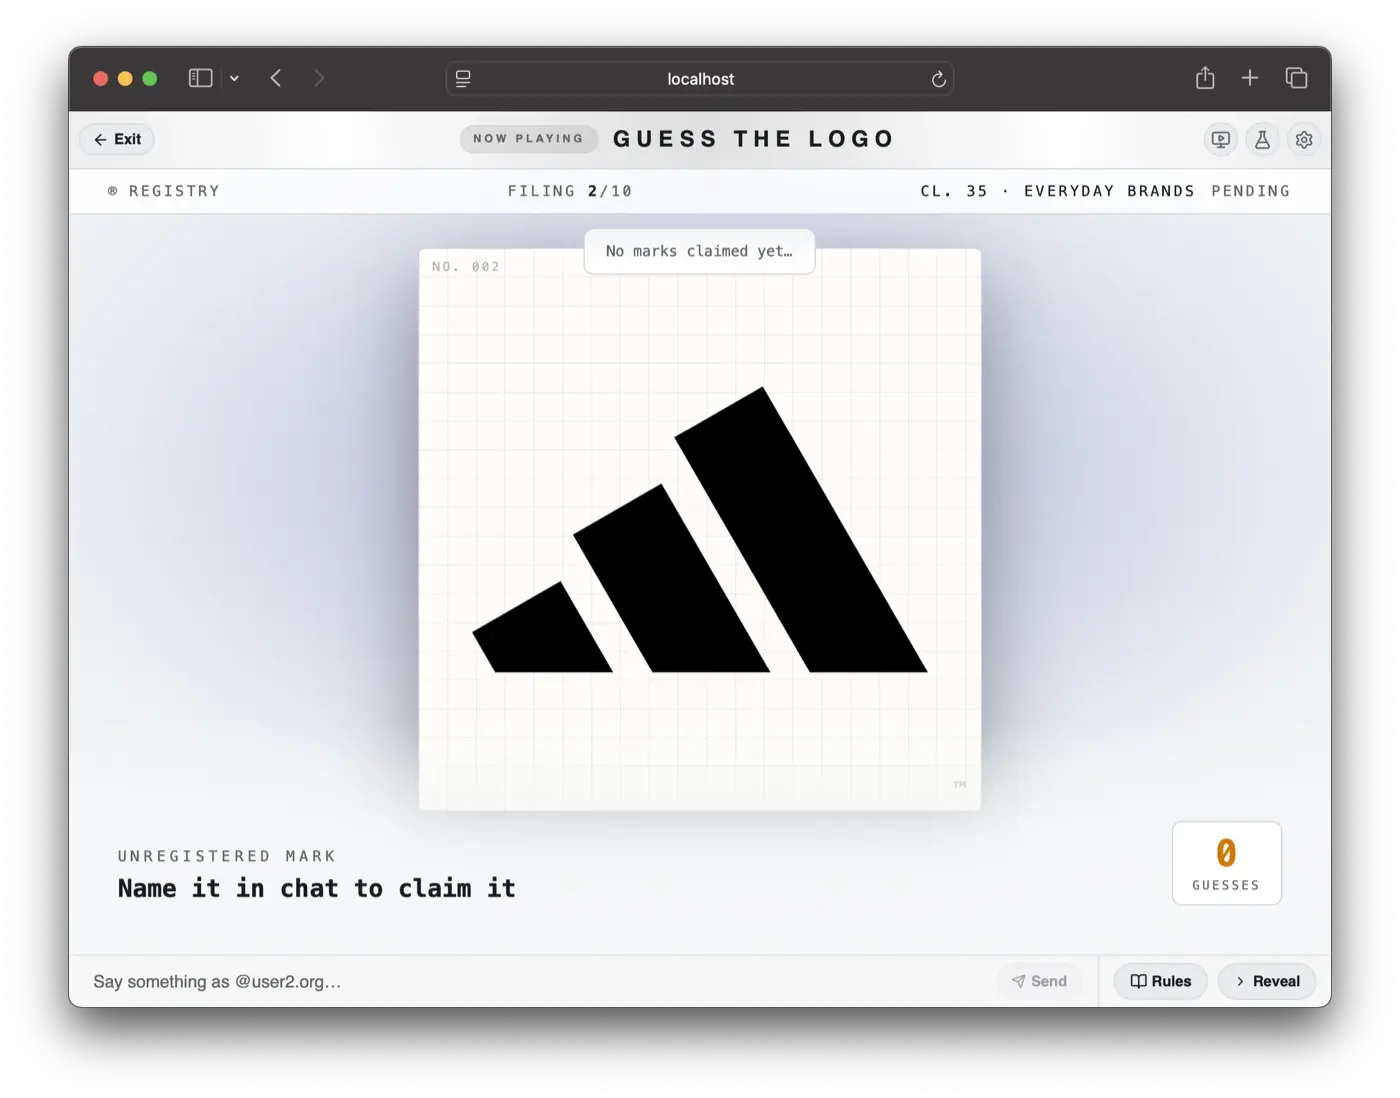The width and height of the screenshot is (1400, 1098).
Task: Click the Guess The Logo title
Action: tap(753, 139)
